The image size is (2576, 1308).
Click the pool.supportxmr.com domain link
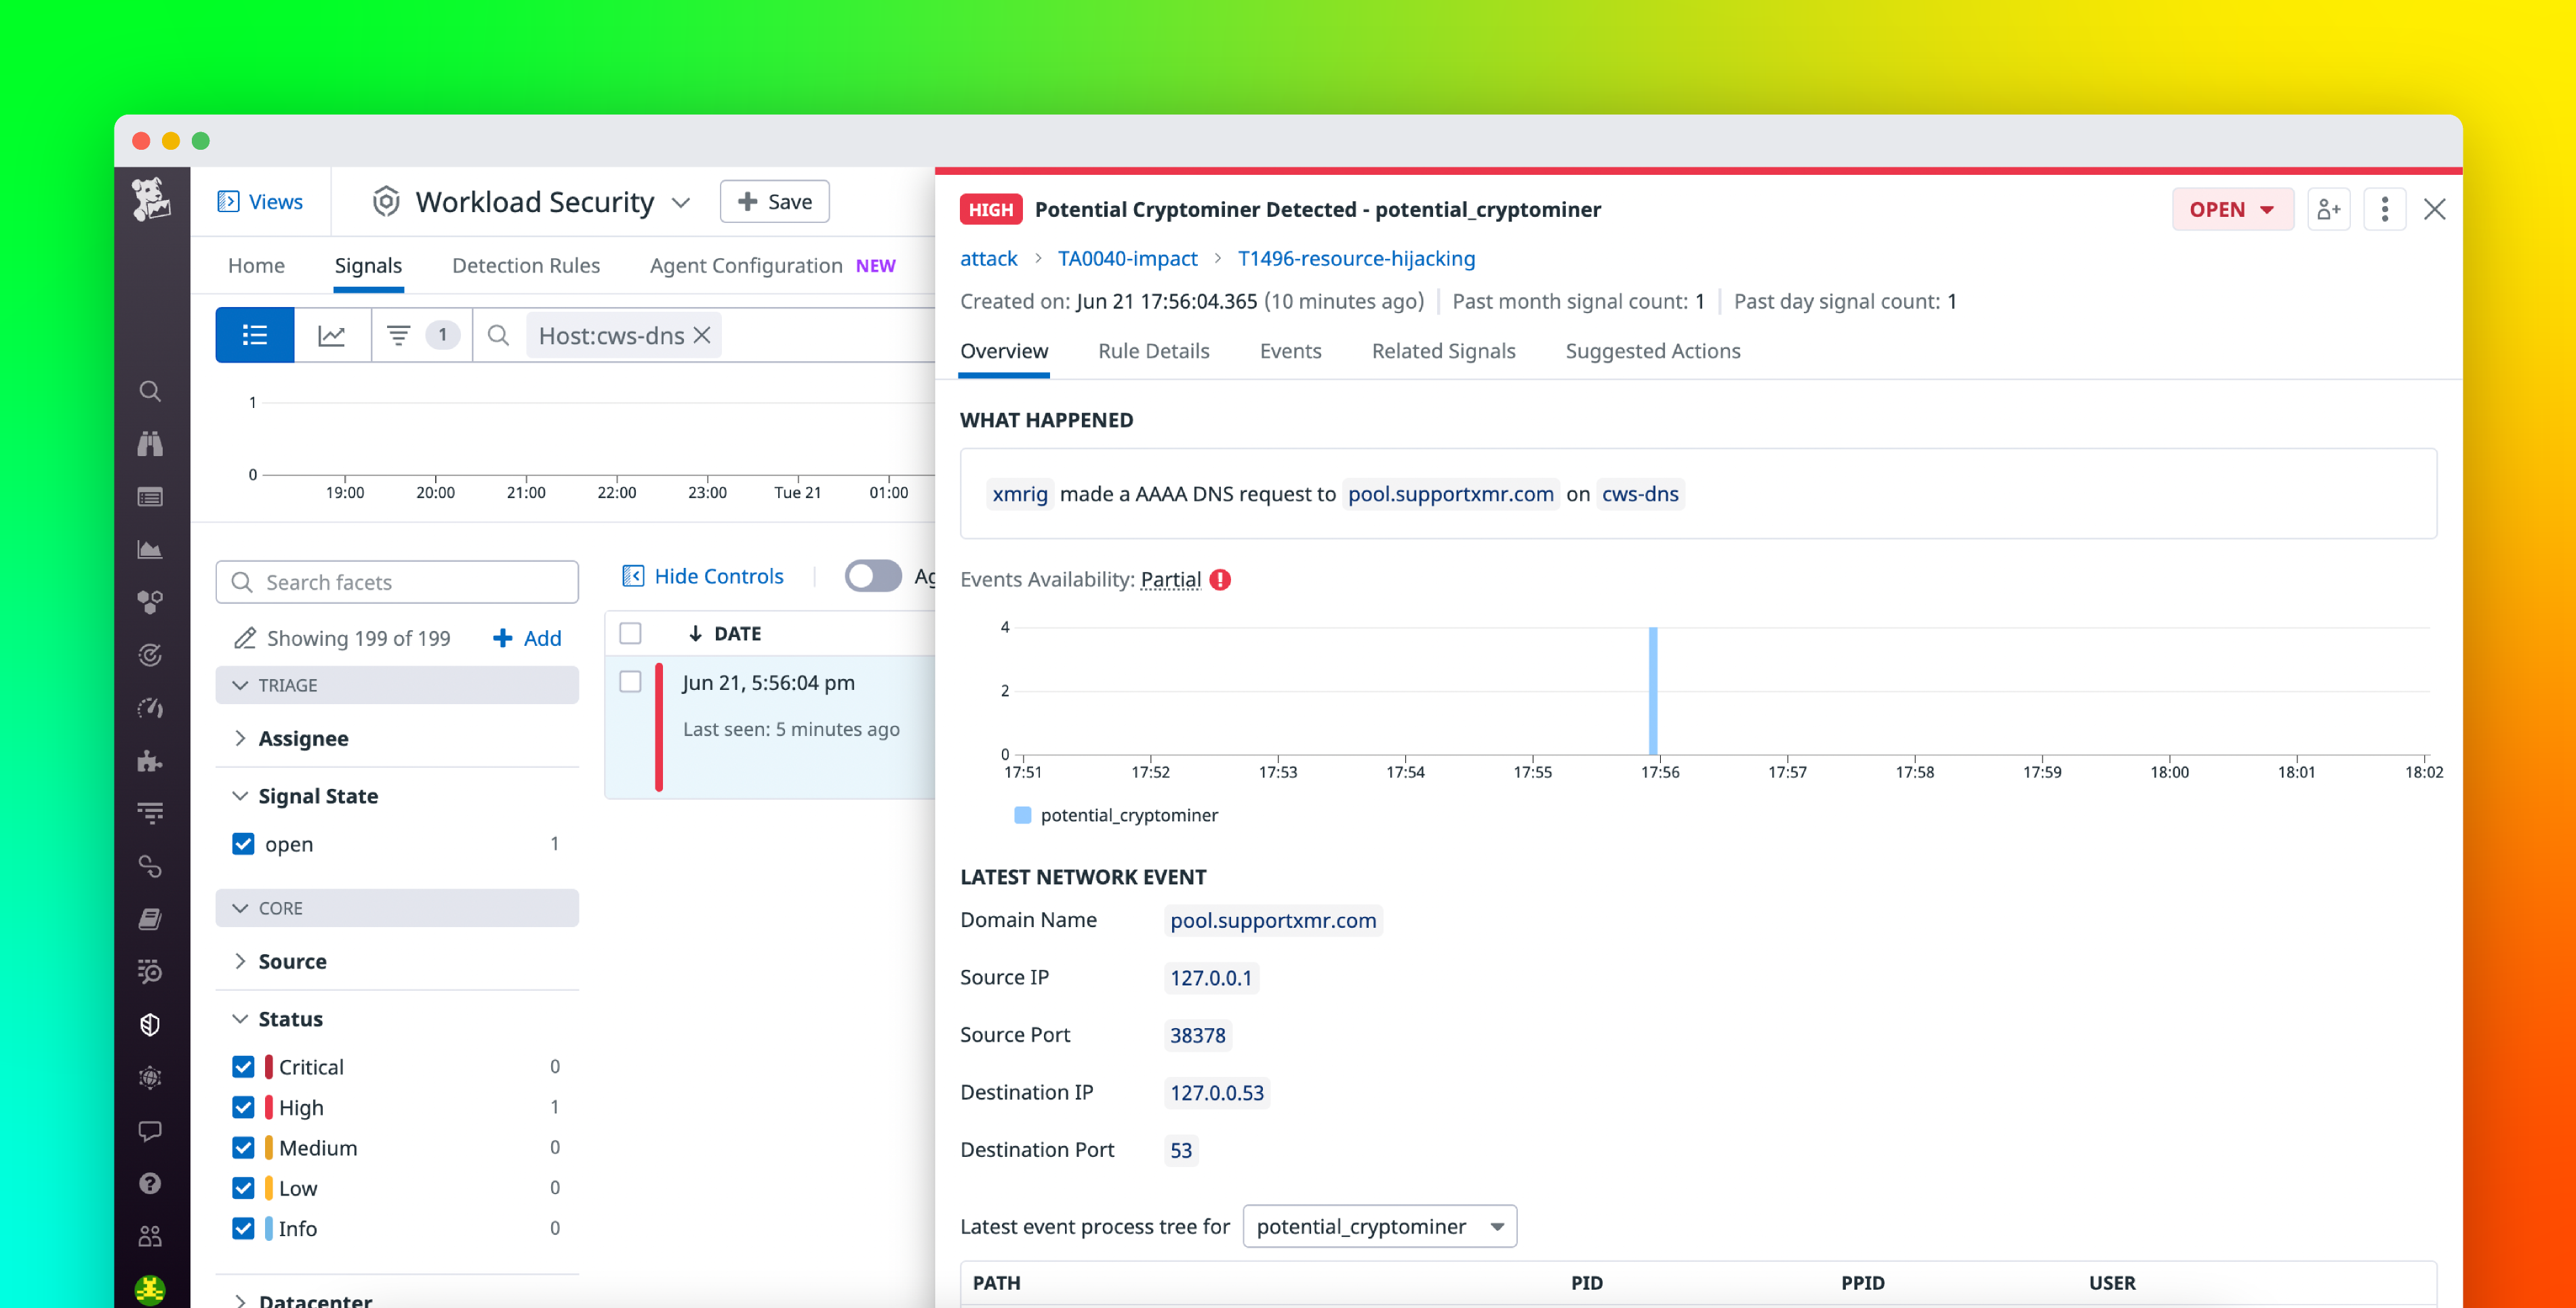point(1273,920)
